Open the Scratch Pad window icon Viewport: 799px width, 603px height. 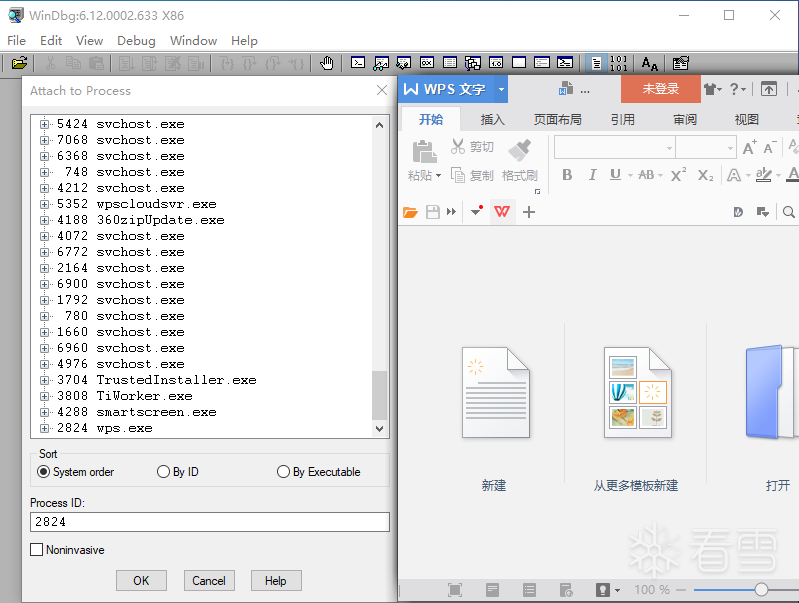pyautogui.click(x=519, y=63)
